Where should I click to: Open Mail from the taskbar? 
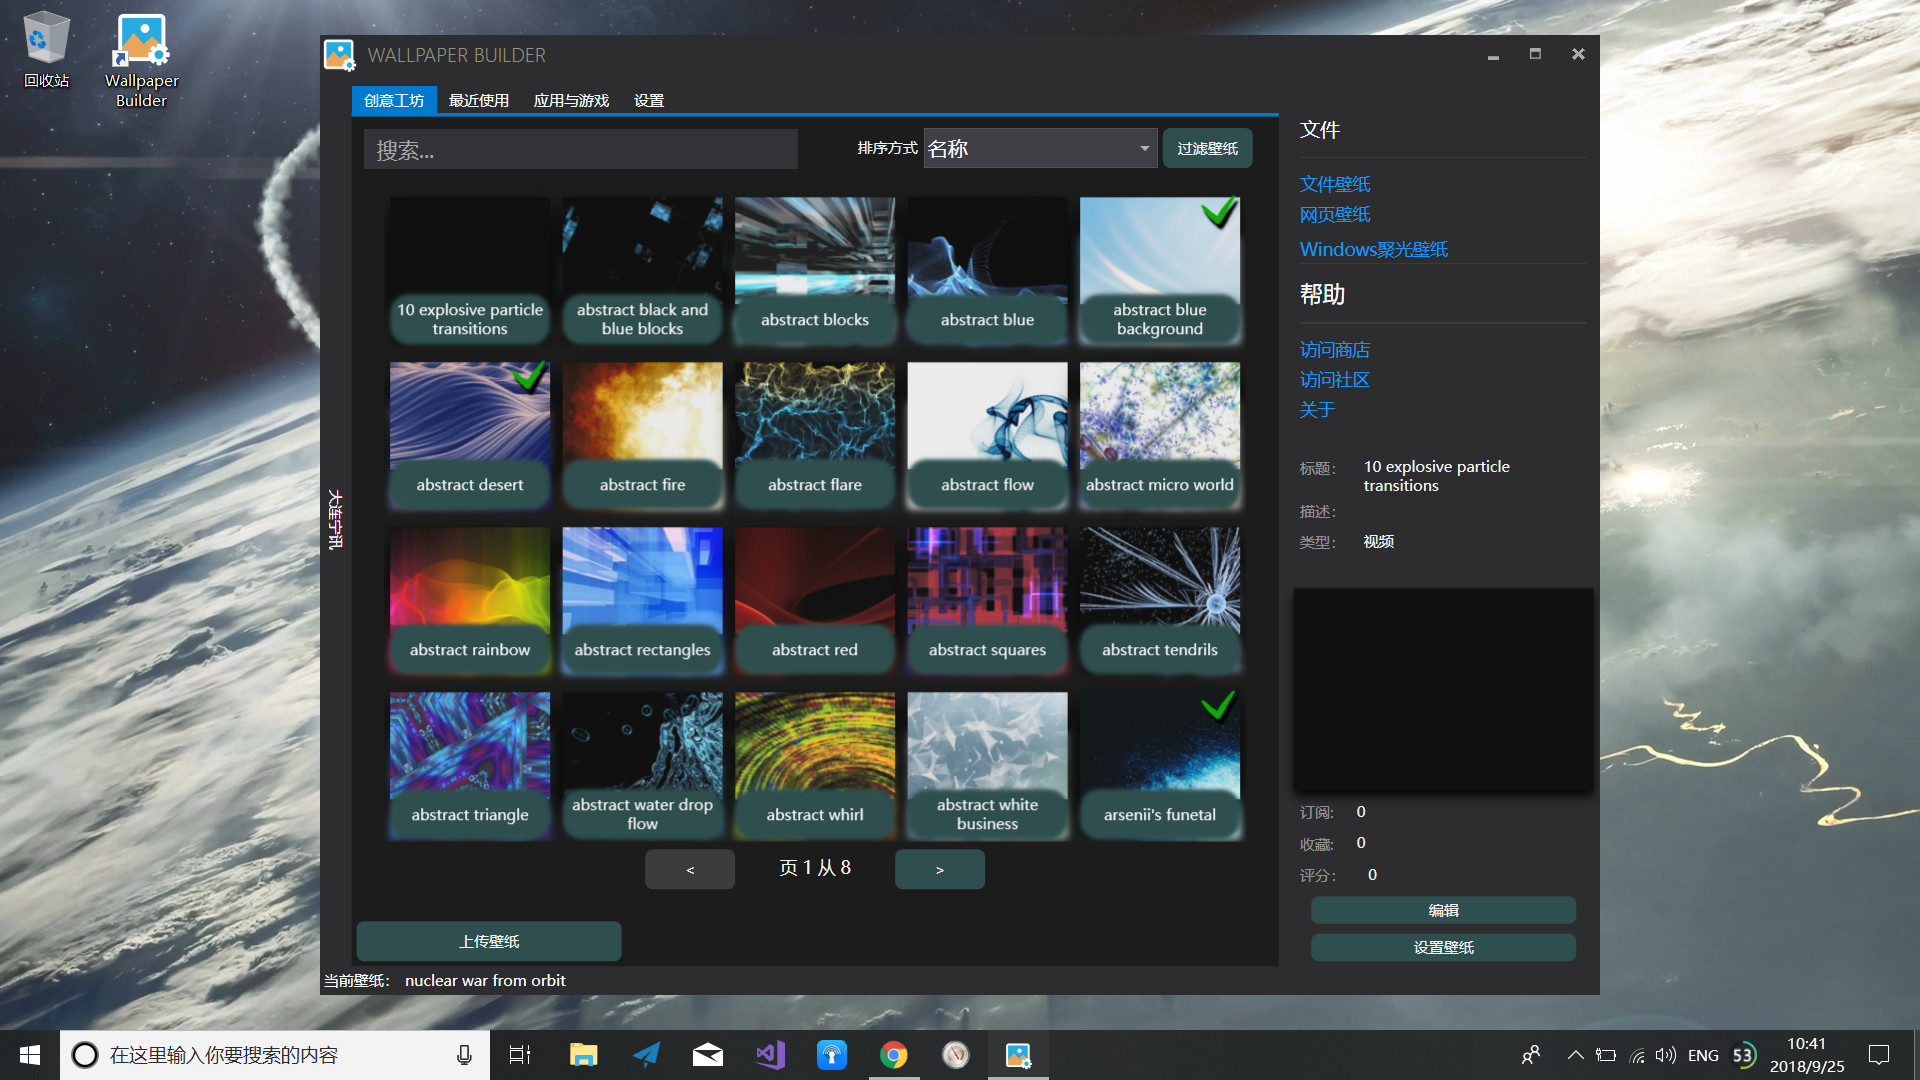tap(707, 1055)
